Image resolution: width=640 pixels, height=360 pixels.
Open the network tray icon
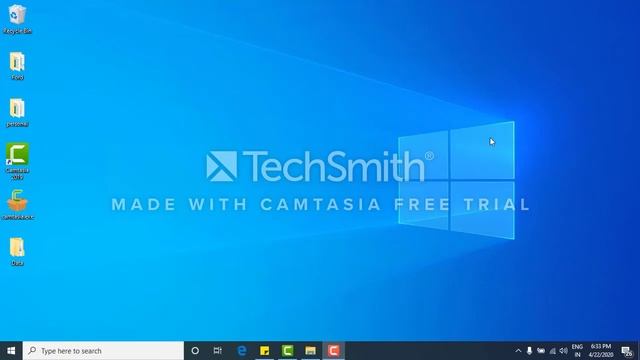pos(552,351)
